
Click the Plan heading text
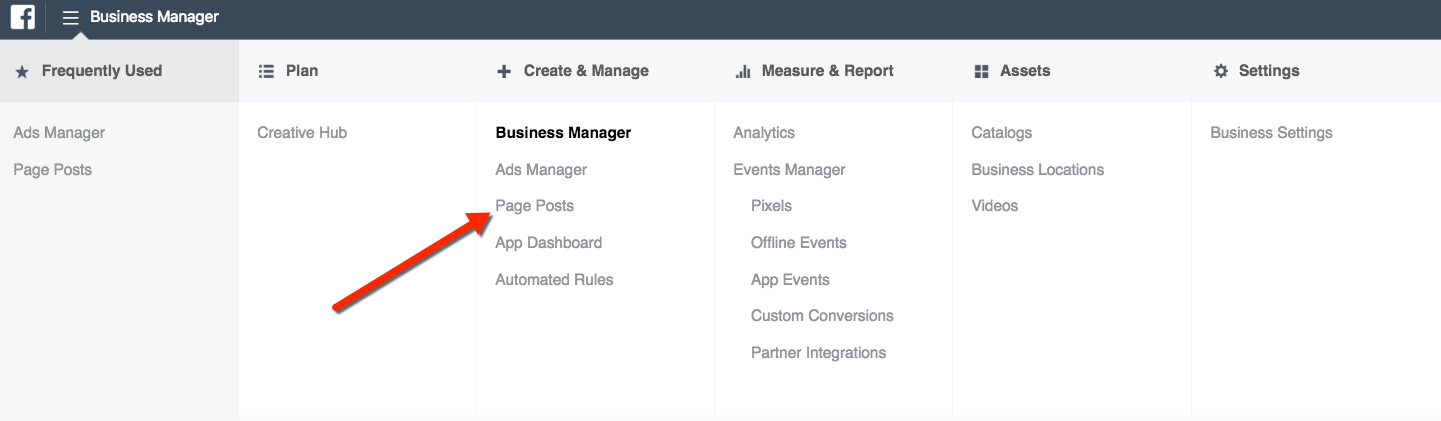tap(302, 71)
